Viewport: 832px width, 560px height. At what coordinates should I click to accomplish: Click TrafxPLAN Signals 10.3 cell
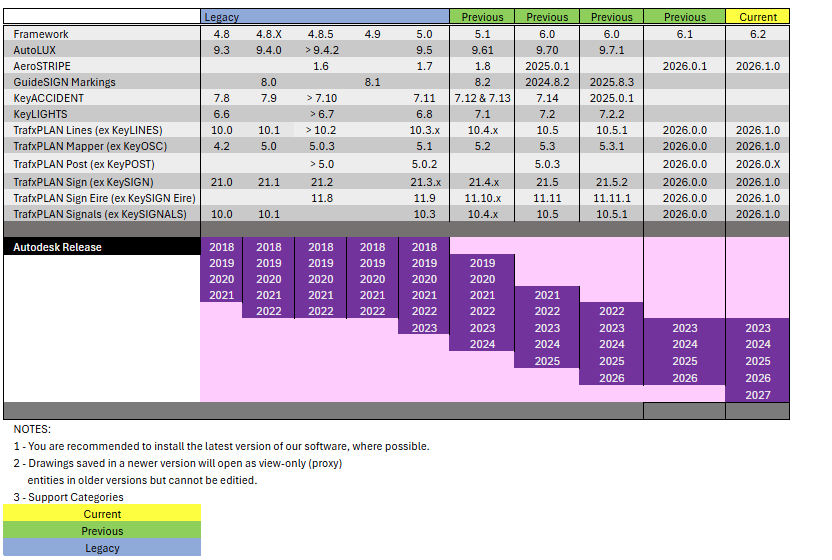click(x=424, y=213)
